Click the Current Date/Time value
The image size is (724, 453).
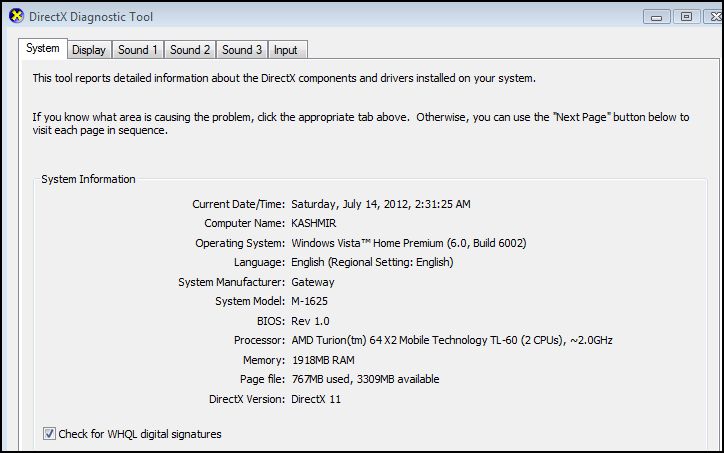(380, 204)
